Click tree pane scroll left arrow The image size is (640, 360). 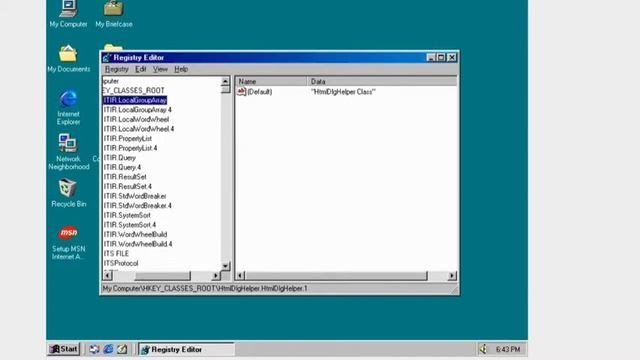[108, 276]
